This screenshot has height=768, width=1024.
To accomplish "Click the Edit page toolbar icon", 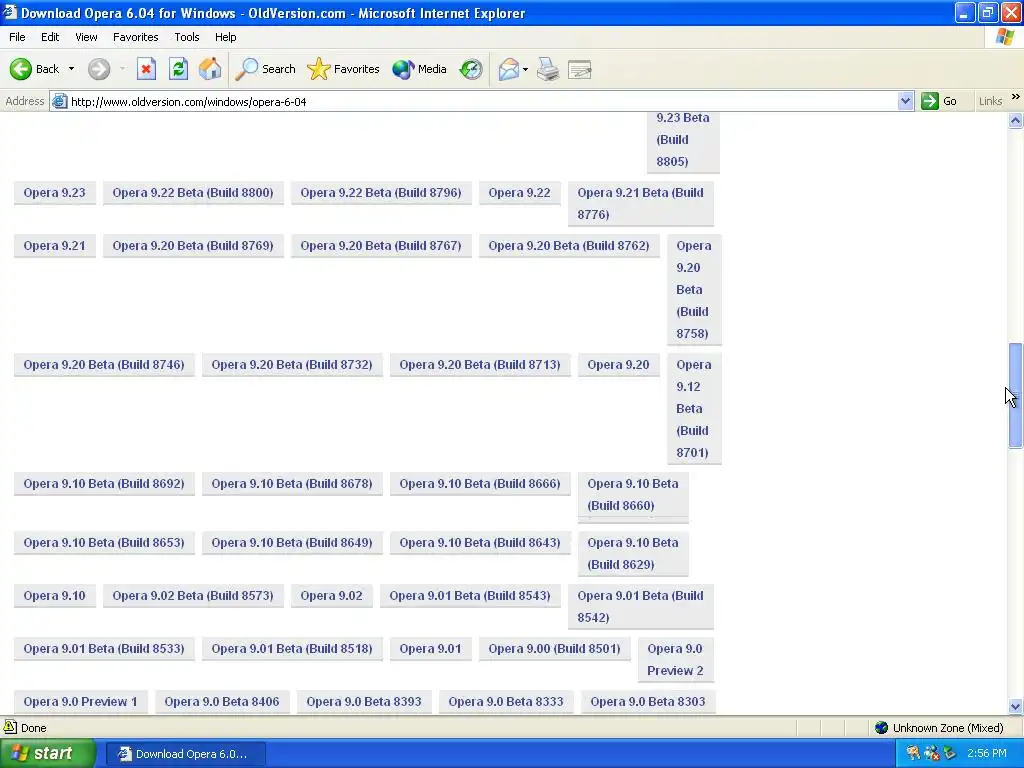I will click(580, 69).
